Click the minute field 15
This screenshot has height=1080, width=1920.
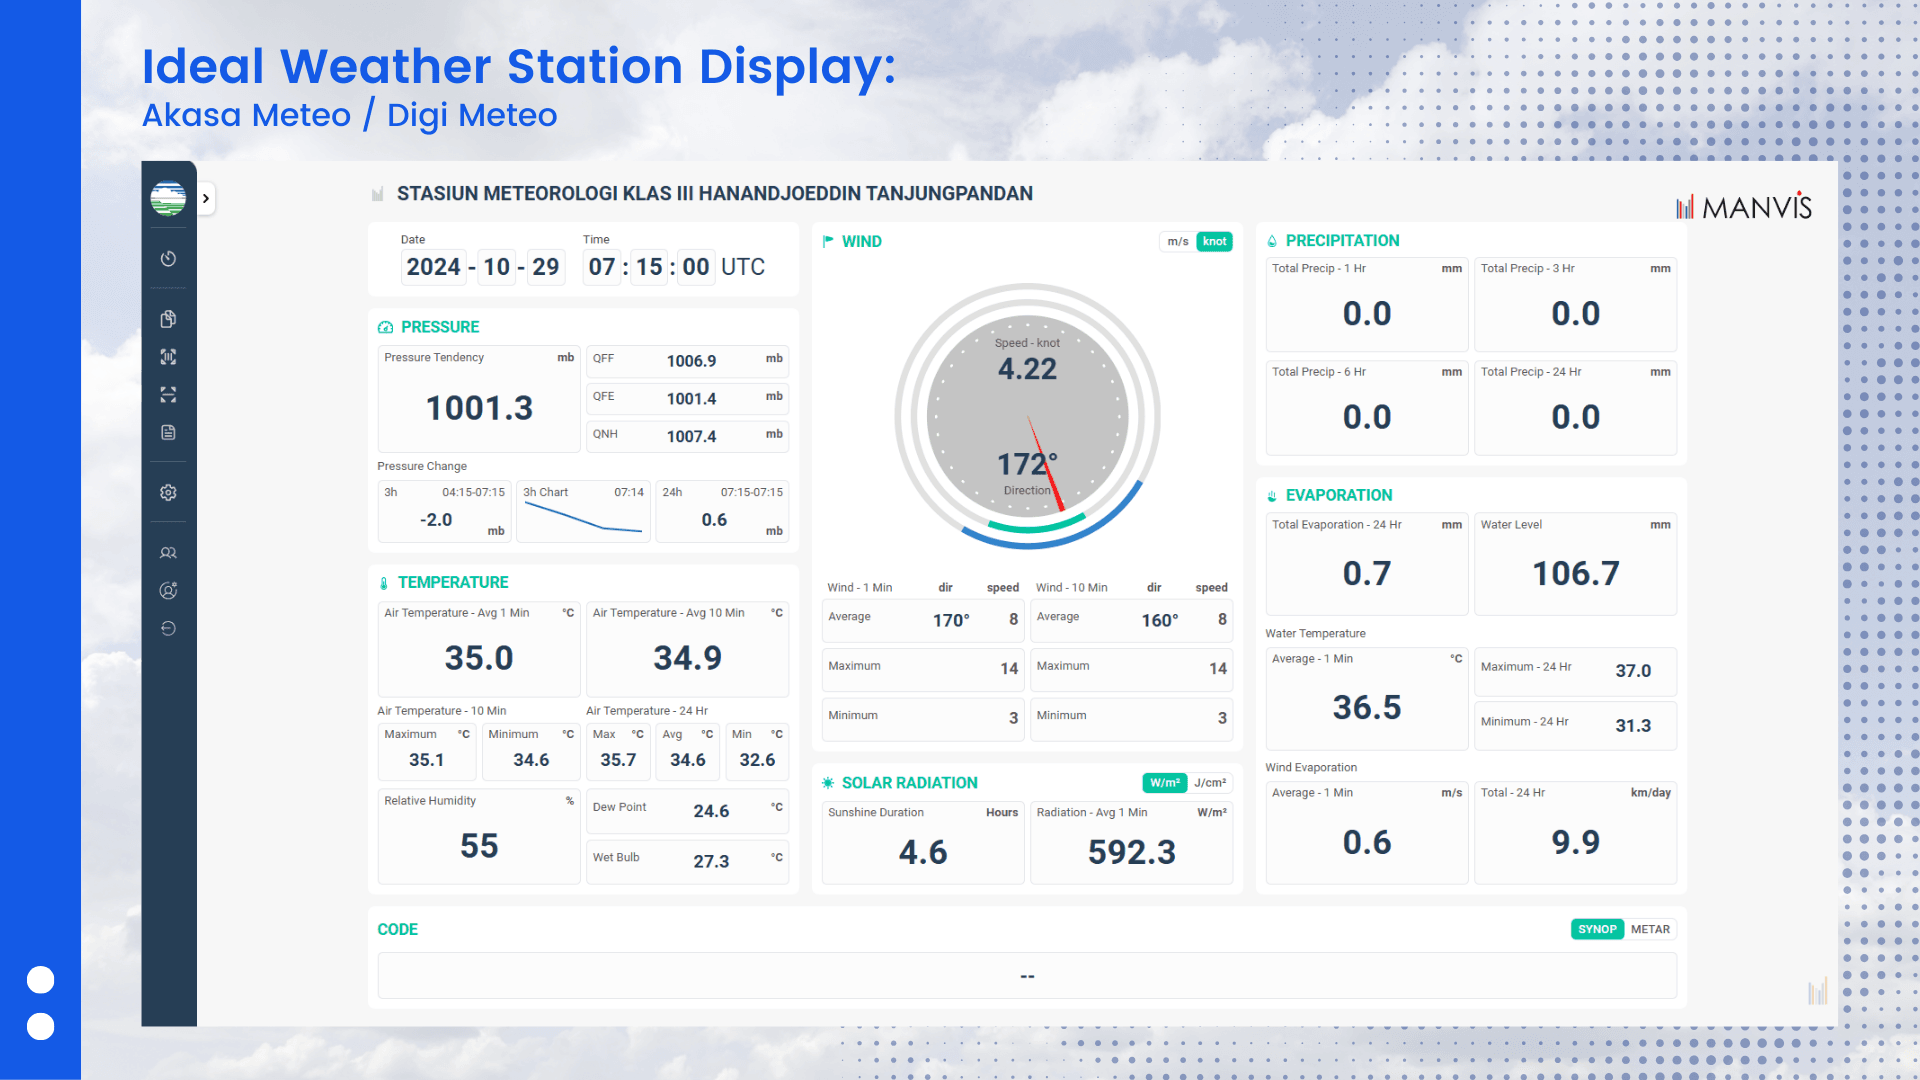click(x=649, y=267)
